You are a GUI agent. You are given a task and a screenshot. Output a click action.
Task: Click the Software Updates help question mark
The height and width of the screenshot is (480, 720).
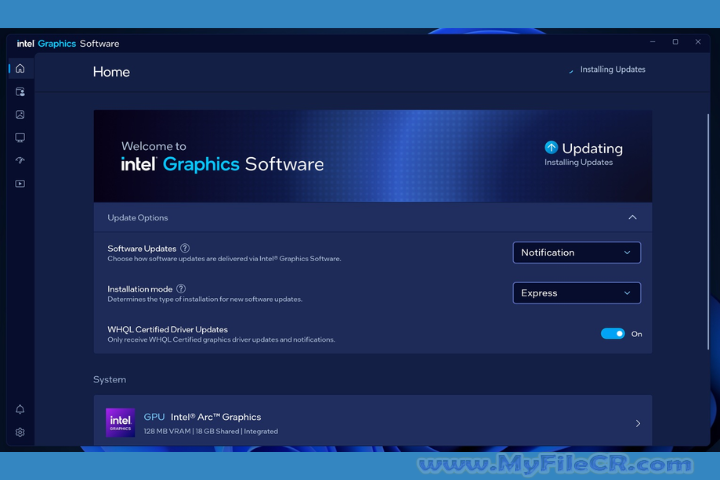[185, 248]
